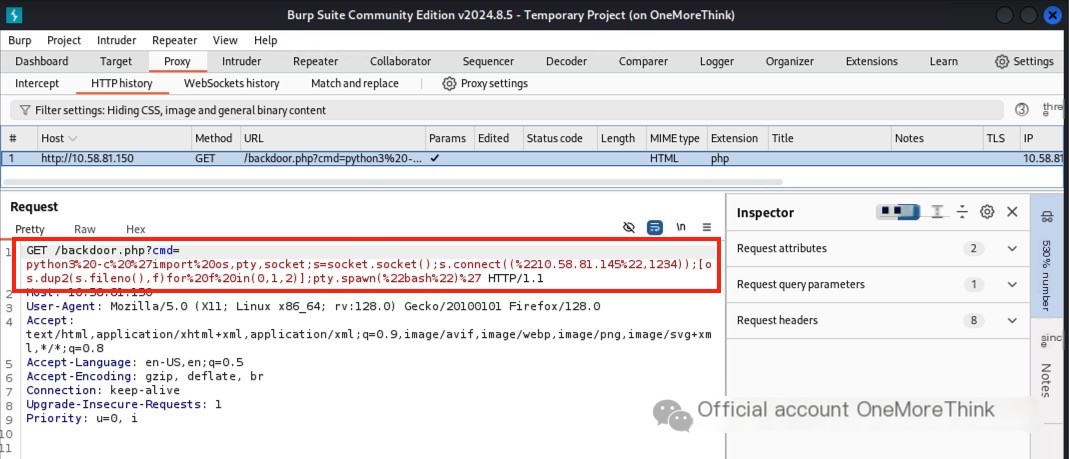1069x459 pixels.
Task: Select the http://10.58.81.150 history row
Action: coord(534,159)
